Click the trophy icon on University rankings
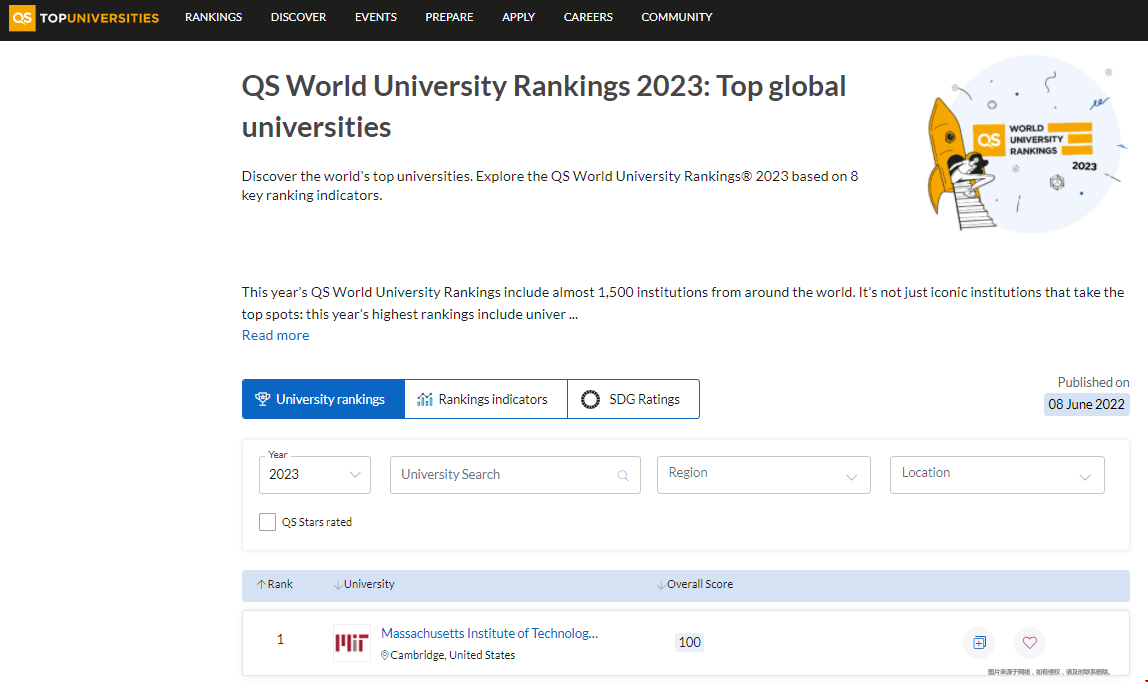This screenshot has width=1148, height=682. point(262,399)
